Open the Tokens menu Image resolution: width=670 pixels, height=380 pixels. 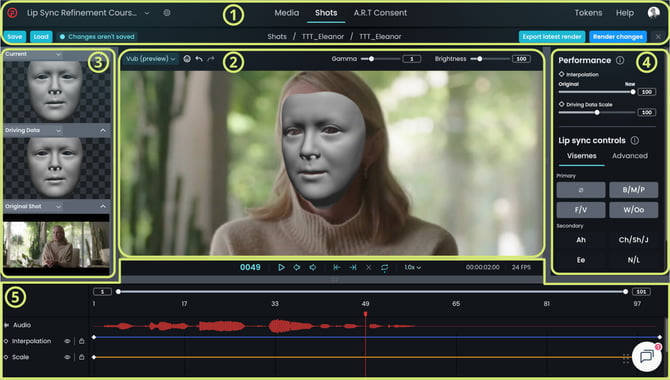[x=588, y=13]
